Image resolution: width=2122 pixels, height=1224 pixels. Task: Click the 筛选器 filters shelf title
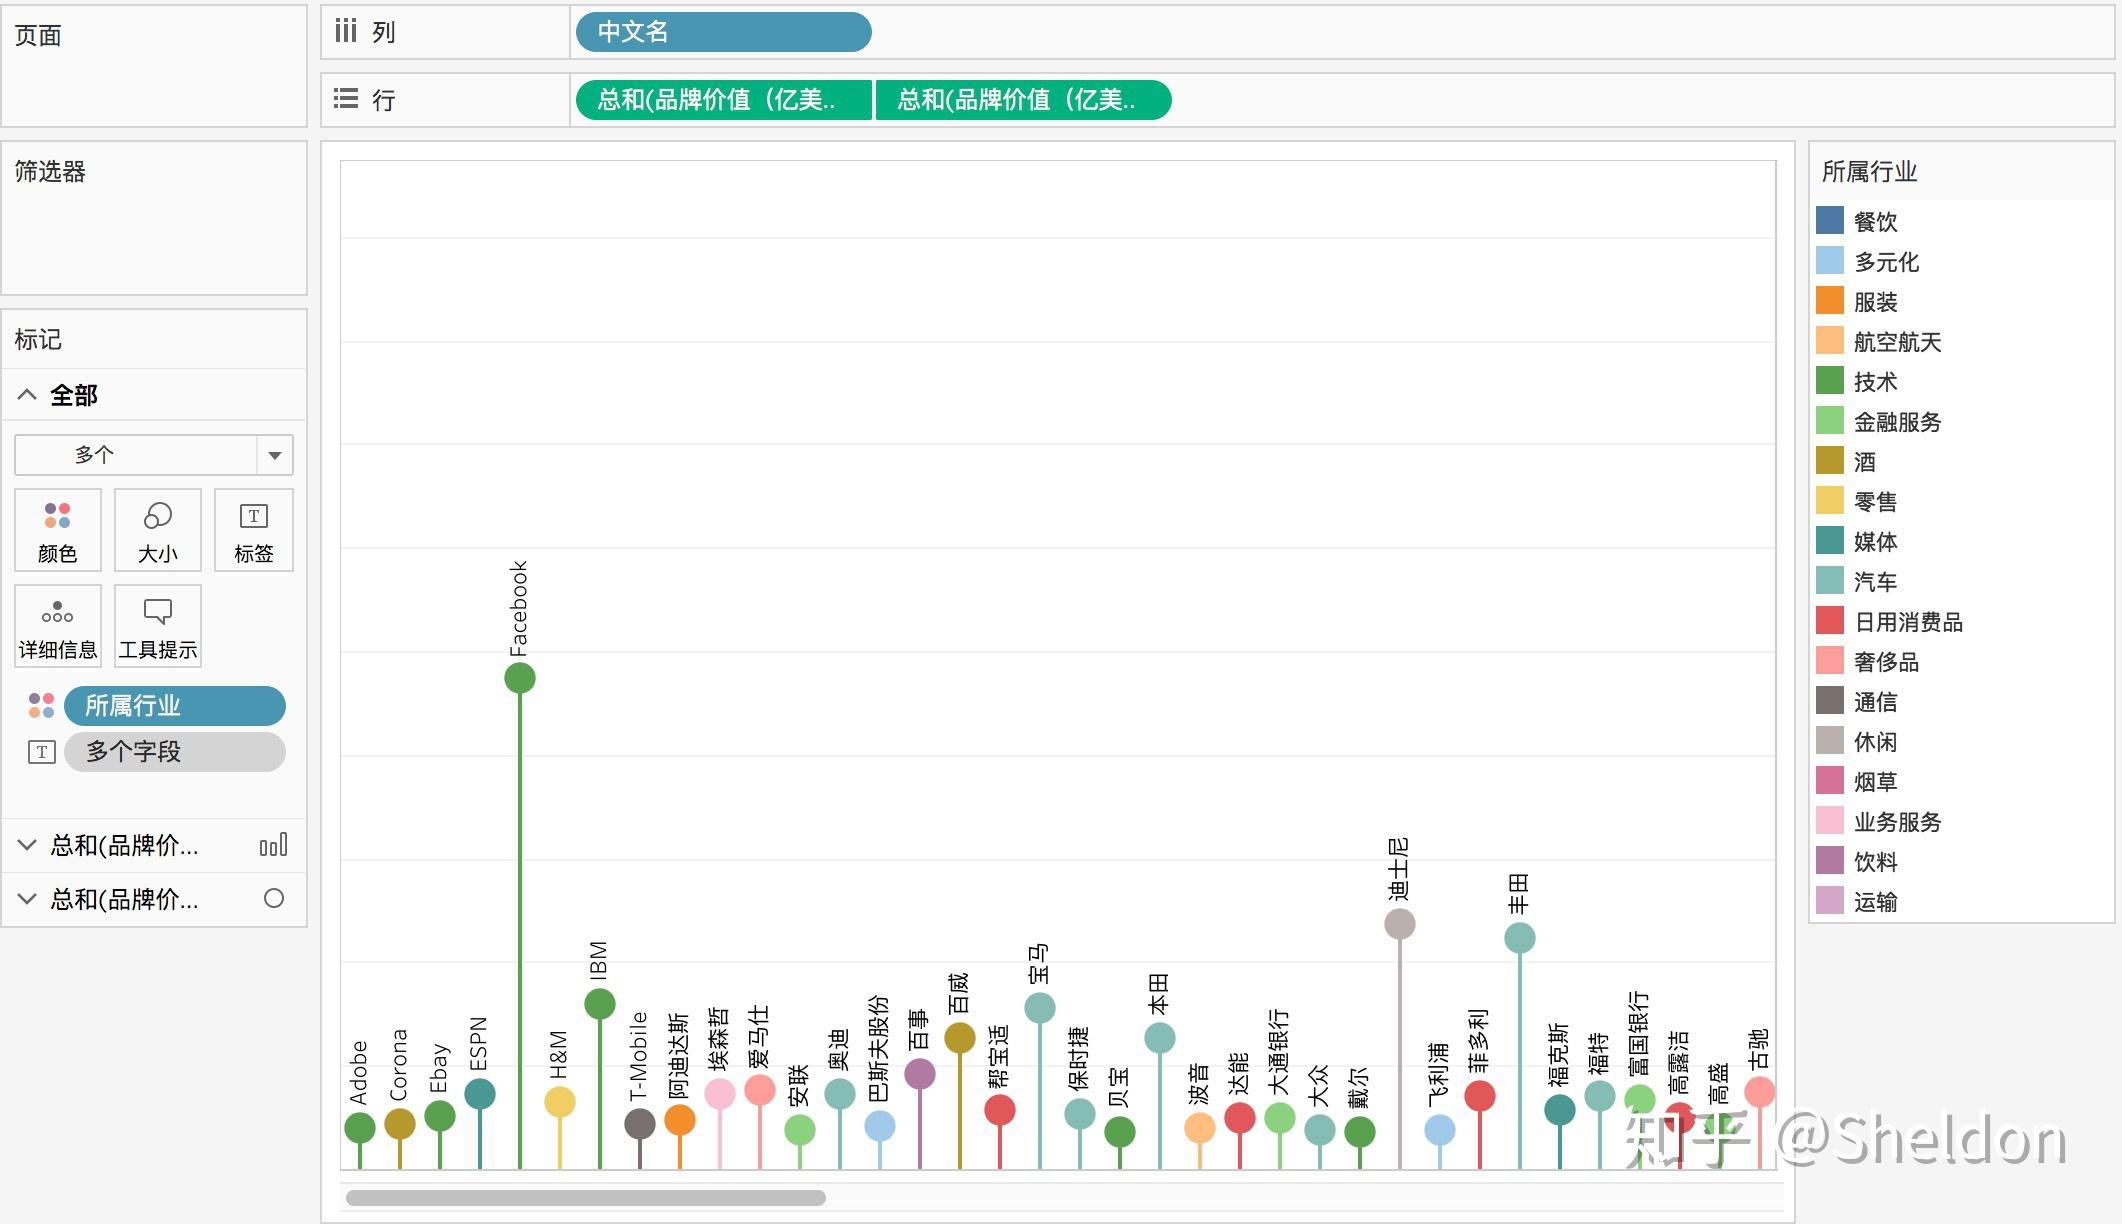tap(50, 172)
